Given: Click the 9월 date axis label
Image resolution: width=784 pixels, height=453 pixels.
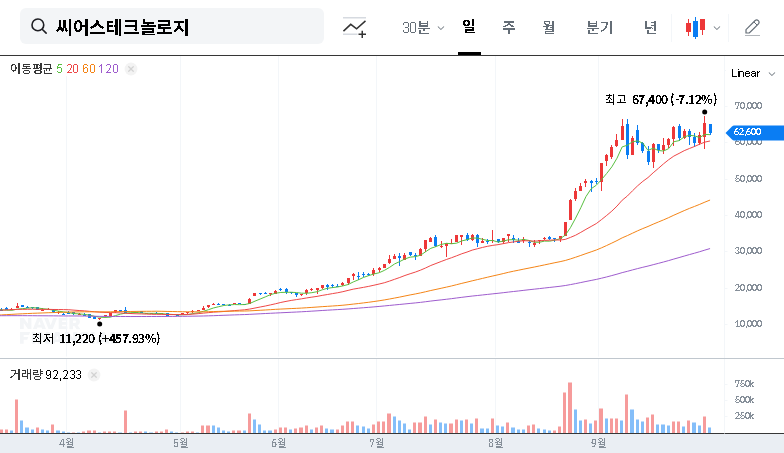Looking at the screenshot, I should [x=598, y=443].
